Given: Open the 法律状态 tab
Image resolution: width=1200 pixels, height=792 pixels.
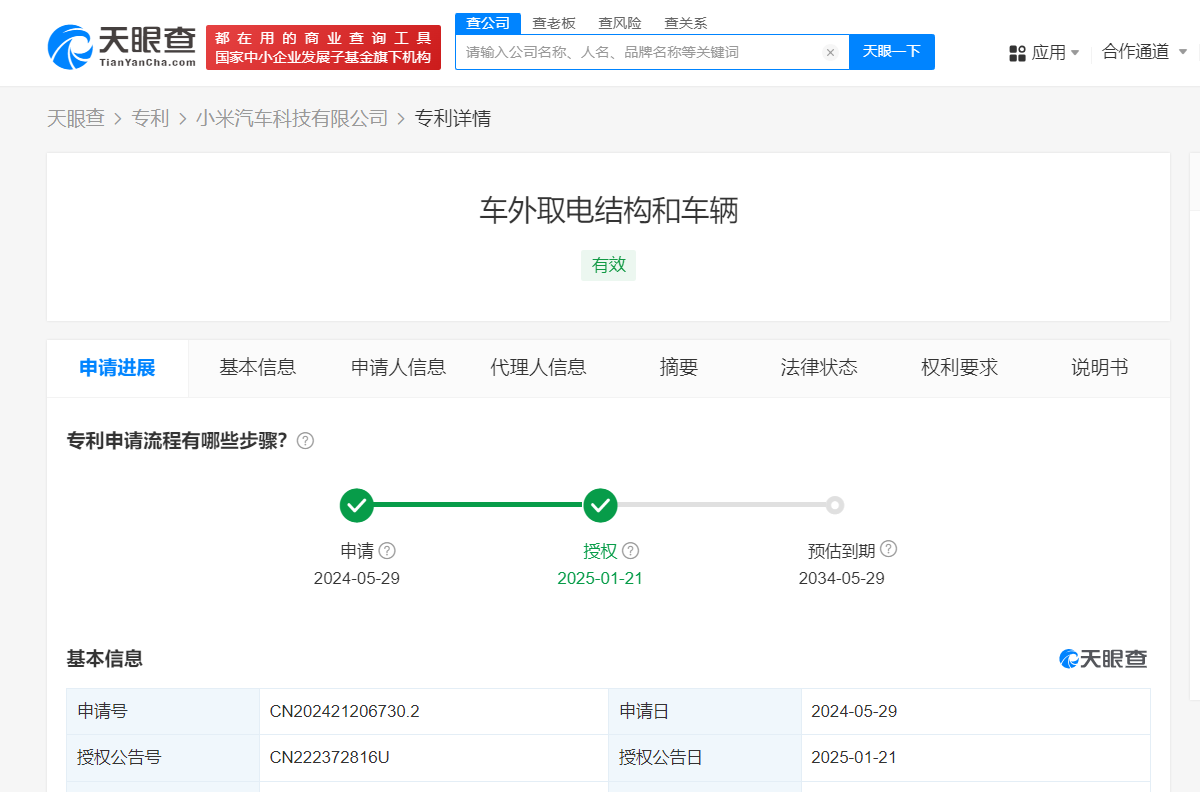Looking at the screenshot, I should pyautogui.click(x=819, y=368).
